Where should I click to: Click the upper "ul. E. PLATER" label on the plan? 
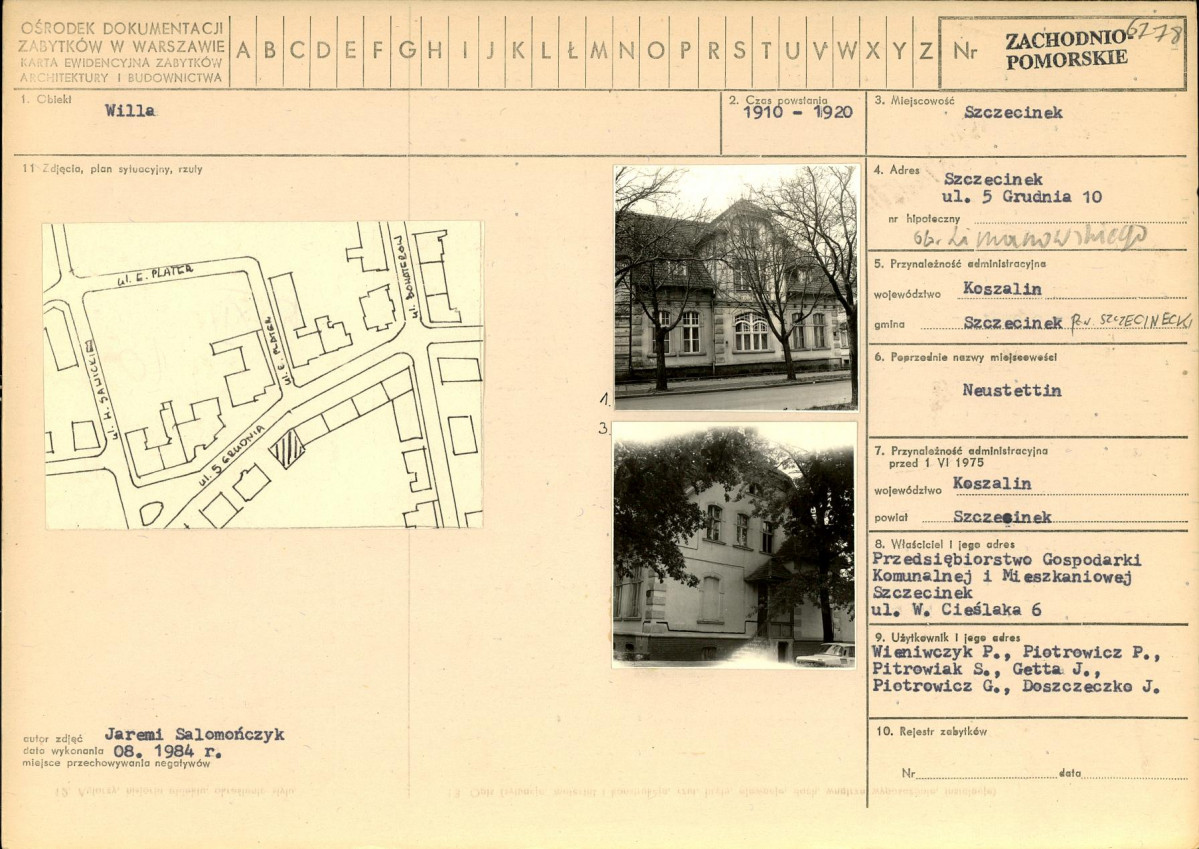click(x=154, y=275)
